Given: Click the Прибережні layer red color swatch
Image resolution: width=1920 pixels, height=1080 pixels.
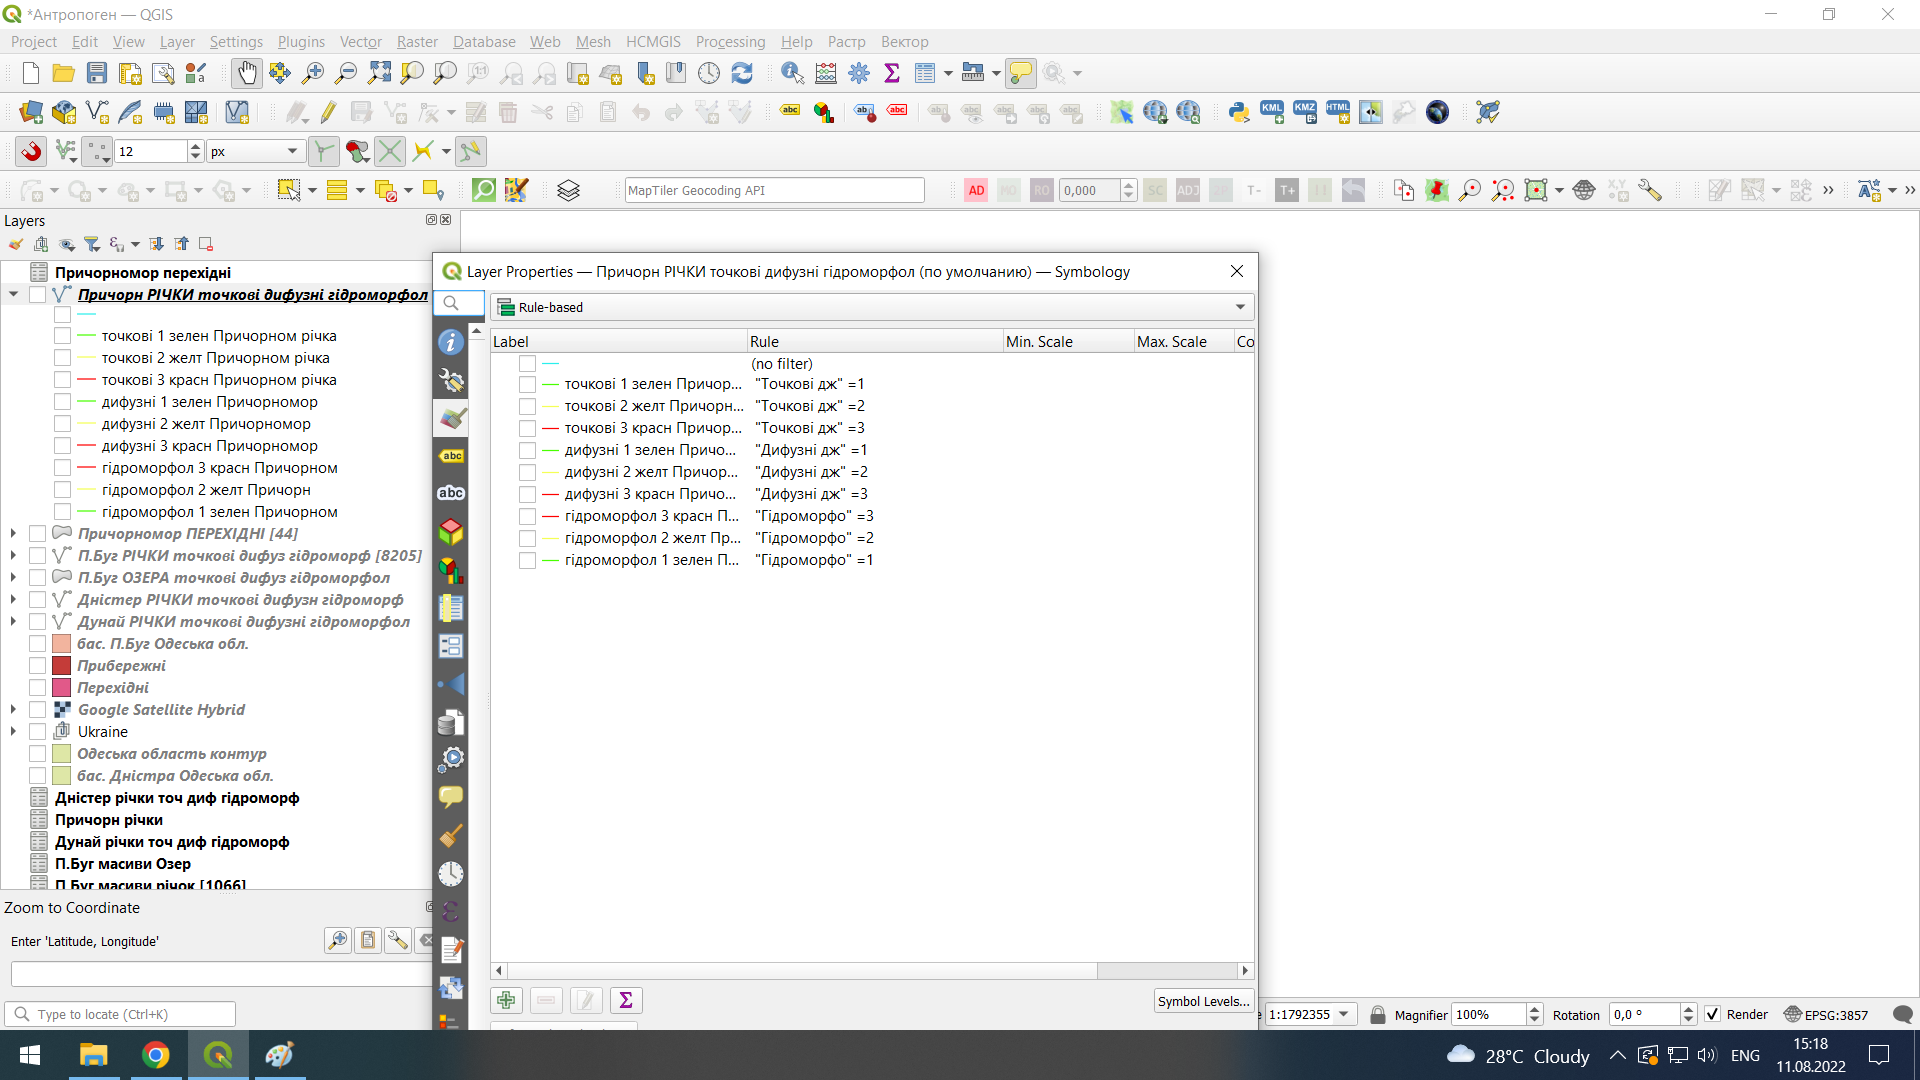Looking at the screenshot, I should 61,666.
